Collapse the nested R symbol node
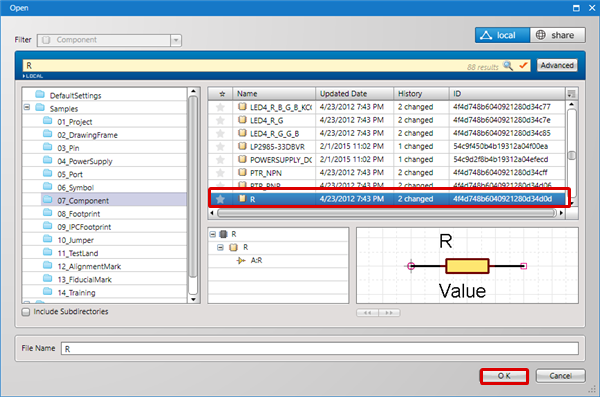Viewport: 600px width, 397px height. pyautogui.click(x=220, y=247)
